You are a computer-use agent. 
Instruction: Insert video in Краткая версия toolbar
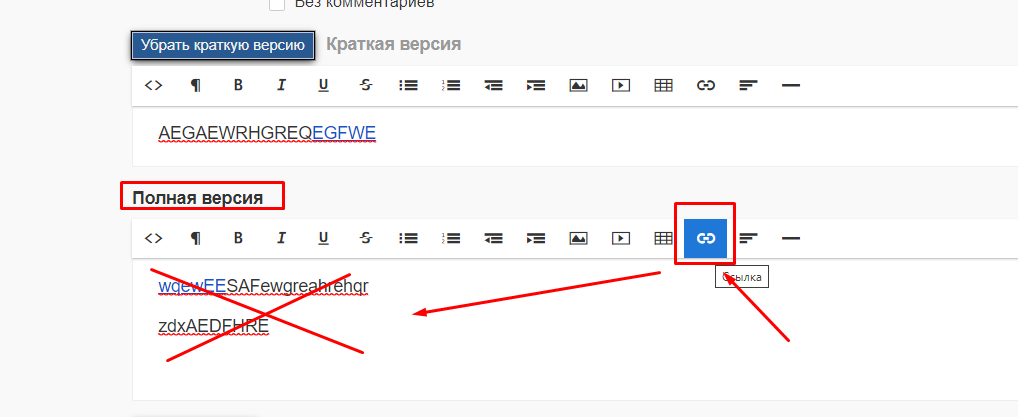[x=621, y=85]
